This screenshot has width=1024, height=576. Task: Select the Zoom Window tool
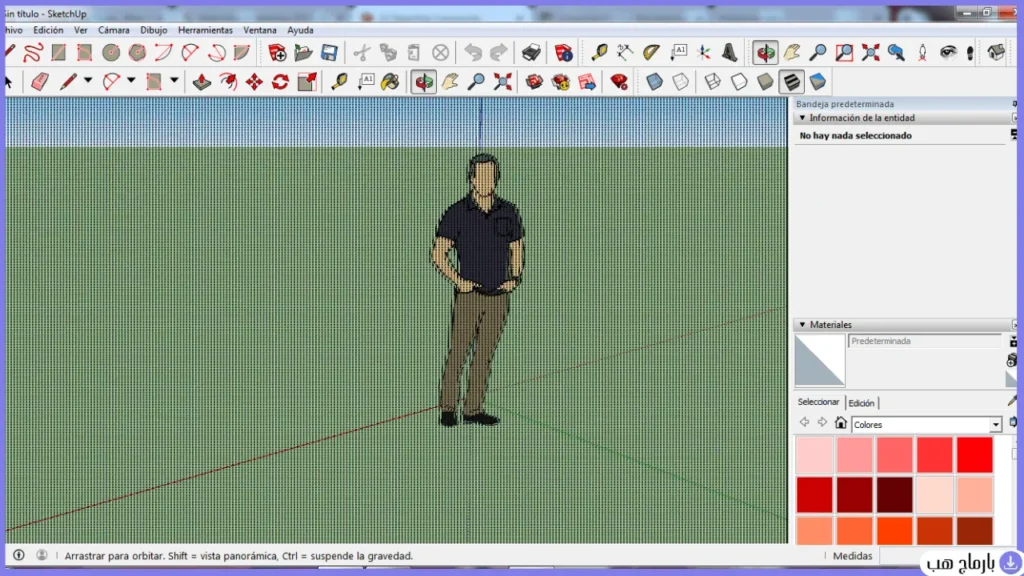tap(844, 52)
